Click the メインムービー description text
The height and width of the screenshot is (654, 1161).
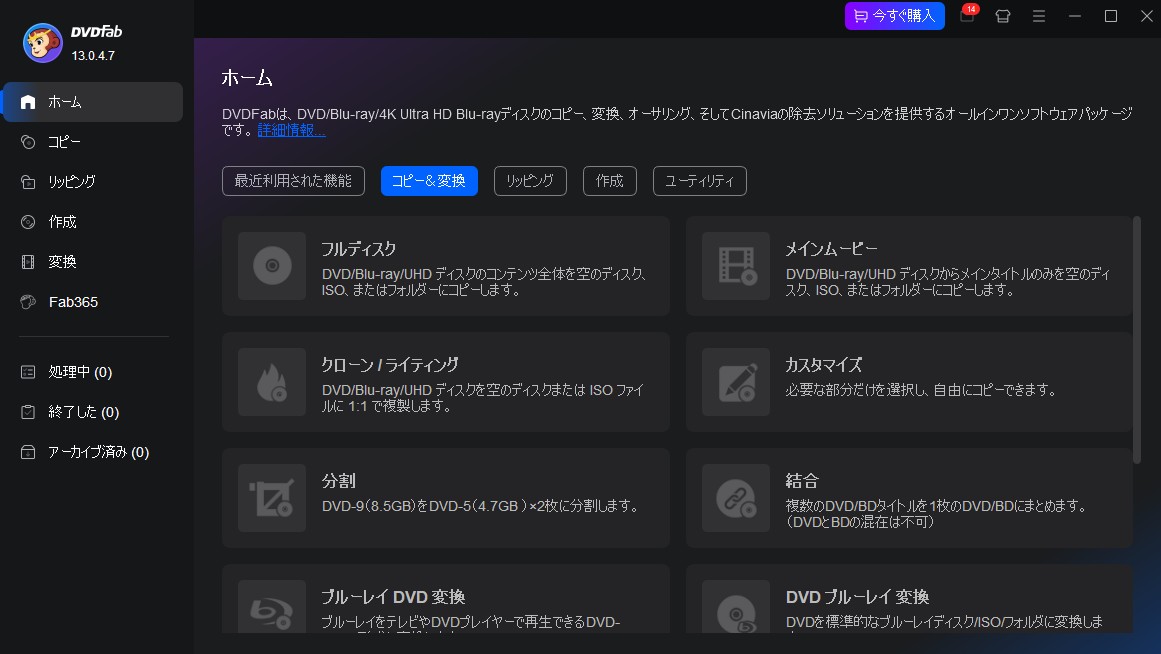[948, 282]
